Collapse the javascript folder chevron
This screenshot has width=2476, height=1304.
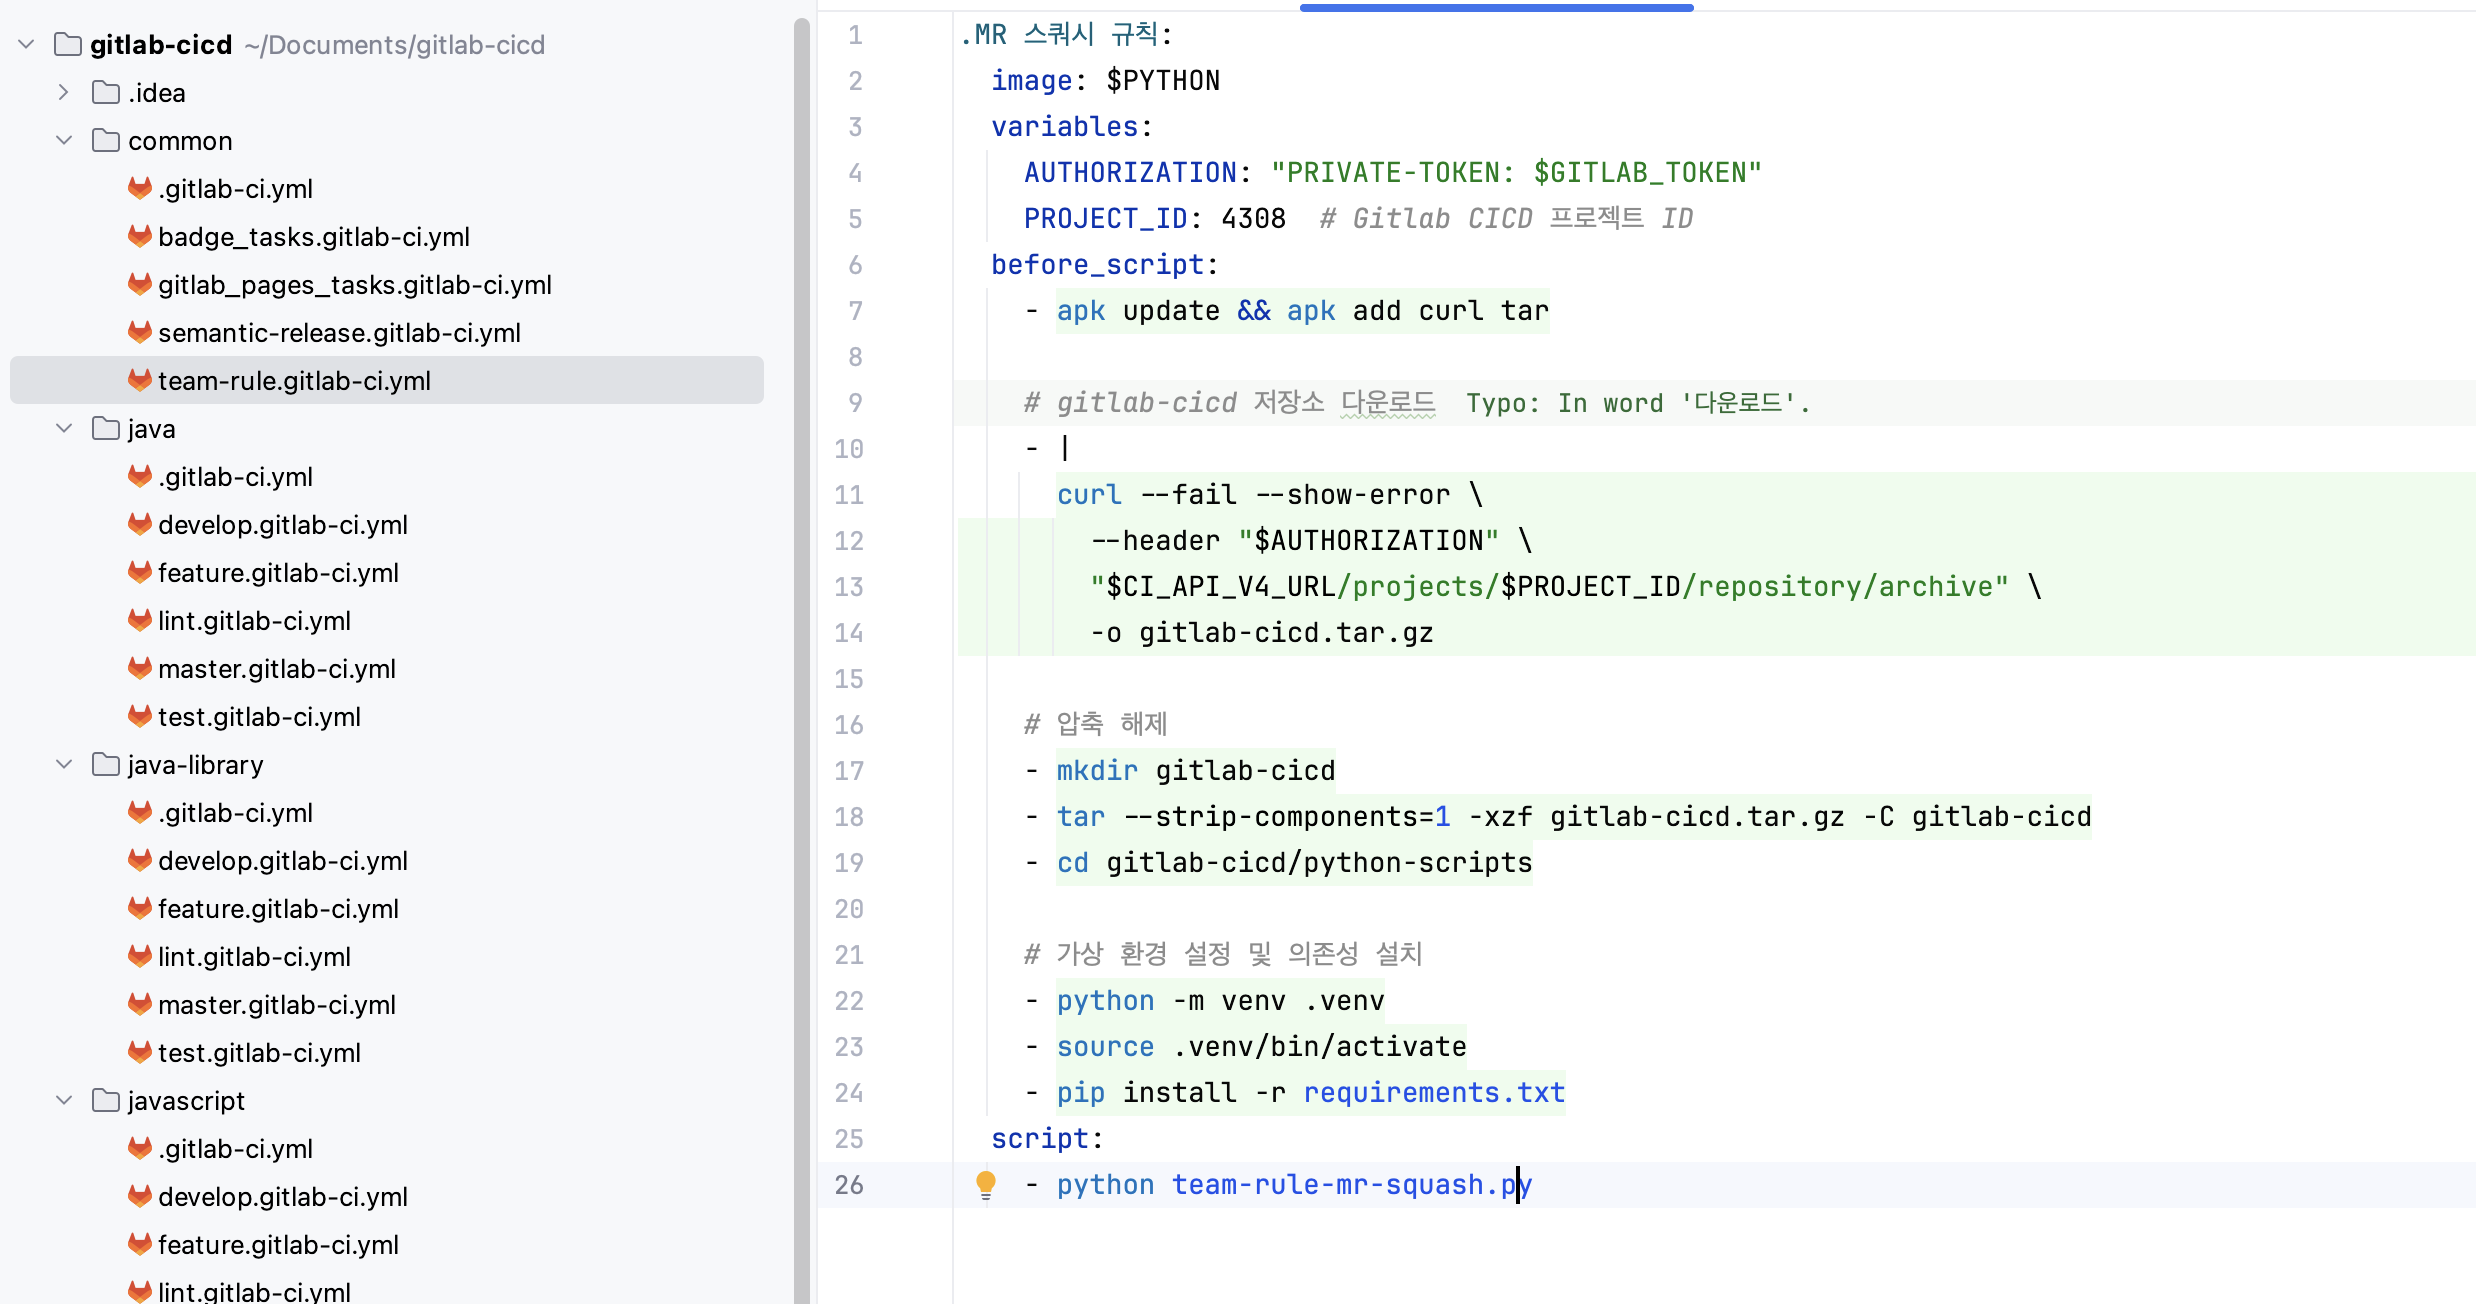tap(63, 1100)
